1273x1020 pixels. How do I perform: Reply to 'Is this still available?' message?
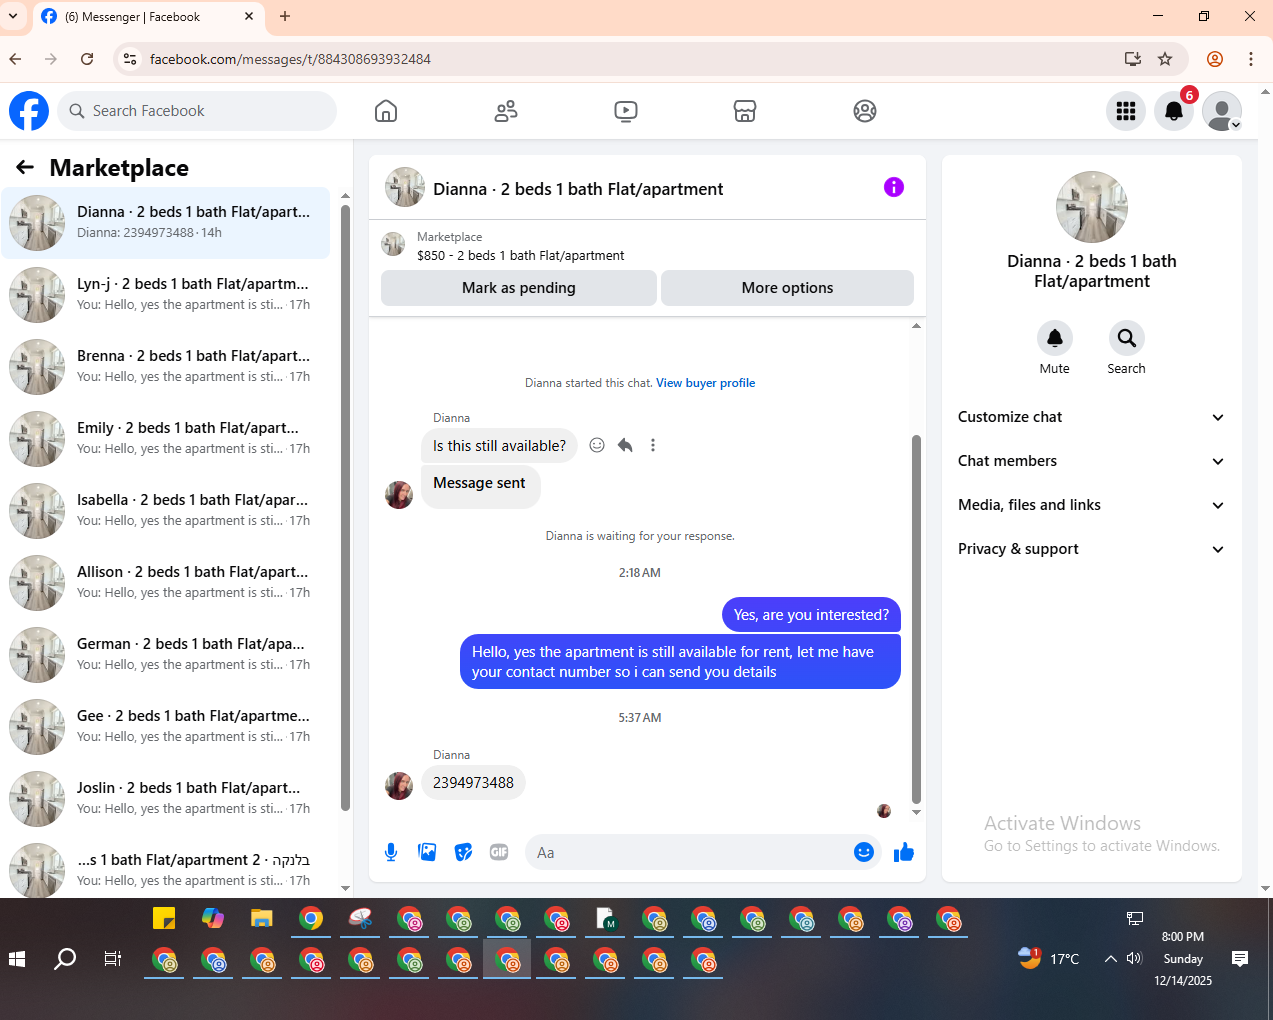pyautogui.click(x=625, y=445)
